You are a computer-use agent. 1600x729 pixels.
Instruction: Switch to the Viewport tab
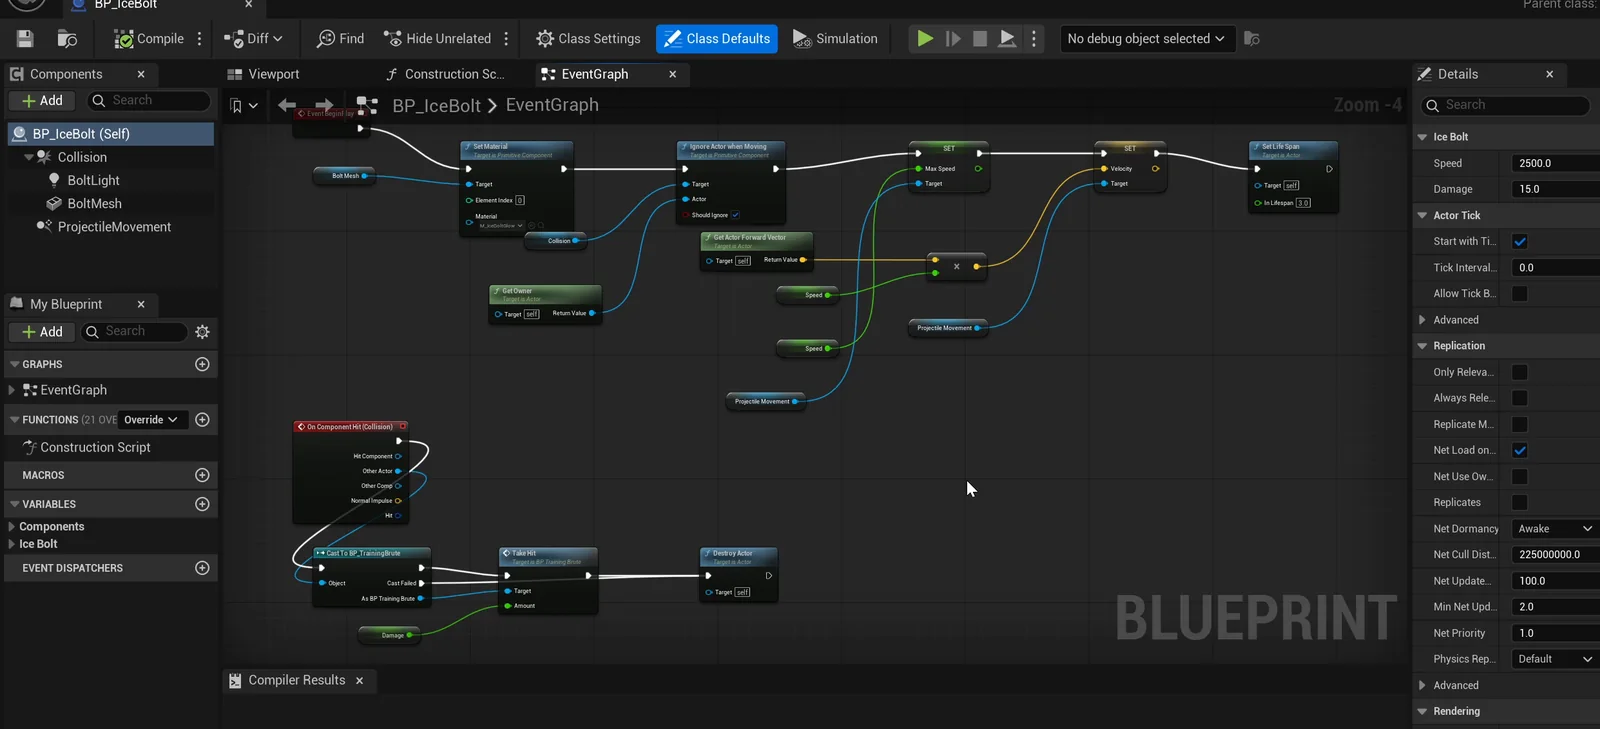point(263,74)
